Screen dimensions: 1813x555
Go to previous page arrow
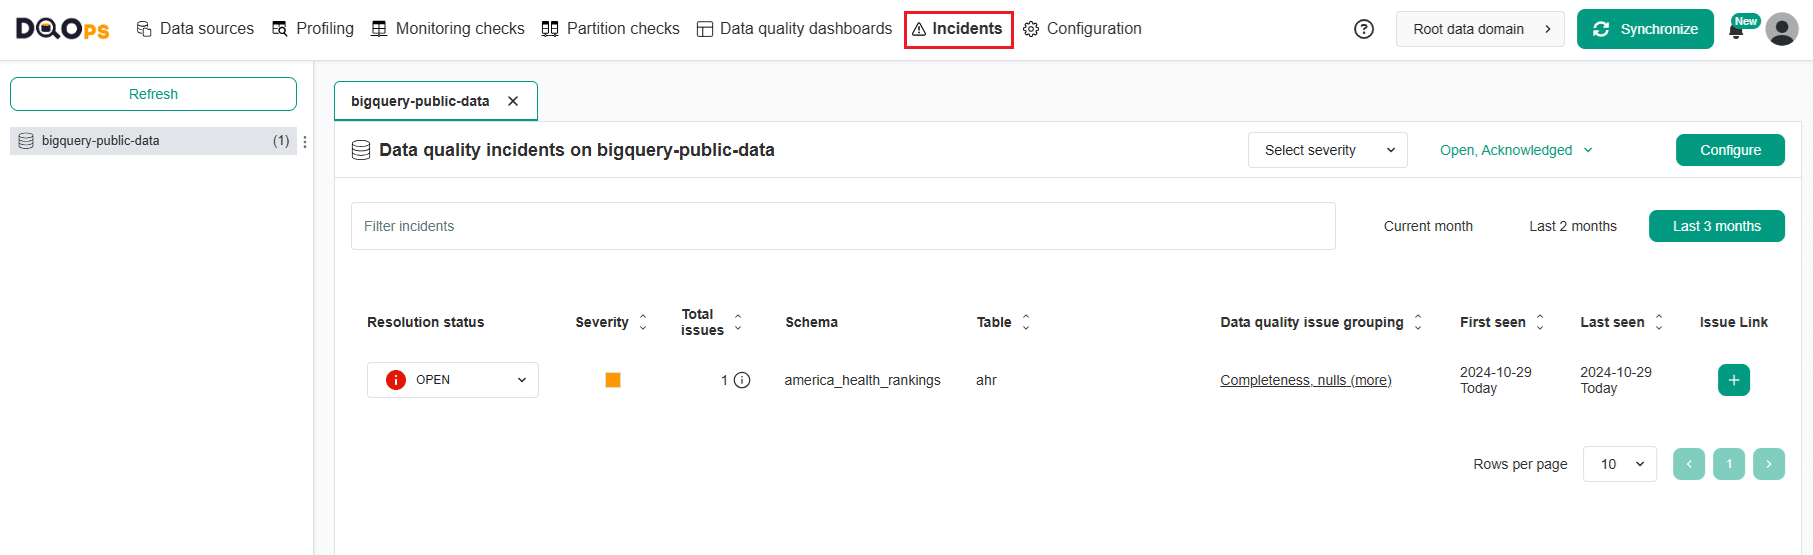coord(1689,464)
